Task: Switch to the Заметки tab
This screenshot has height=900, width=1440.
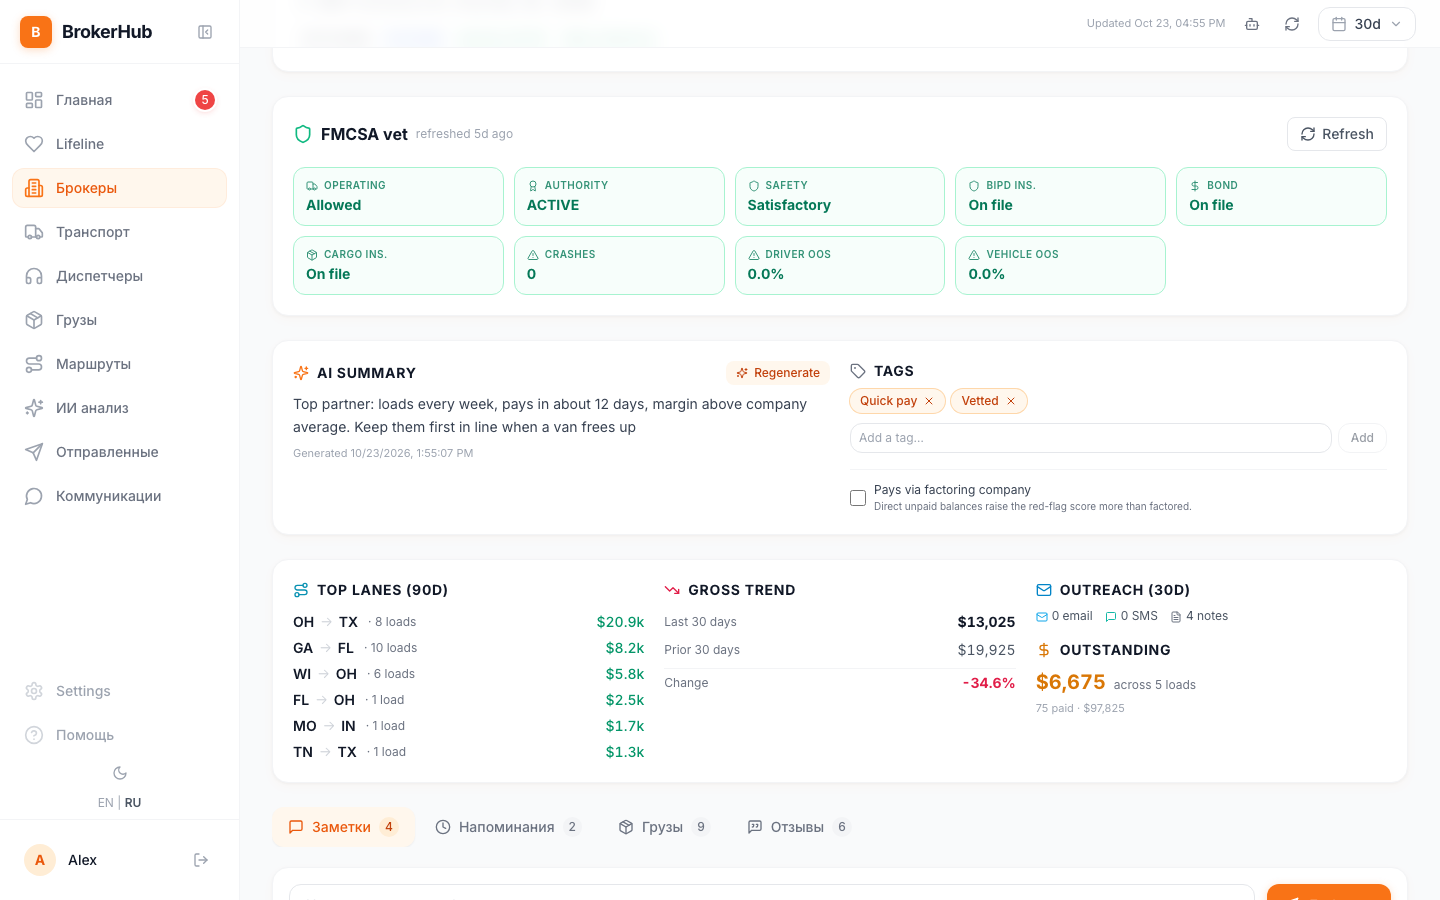Action: point(344,827)
